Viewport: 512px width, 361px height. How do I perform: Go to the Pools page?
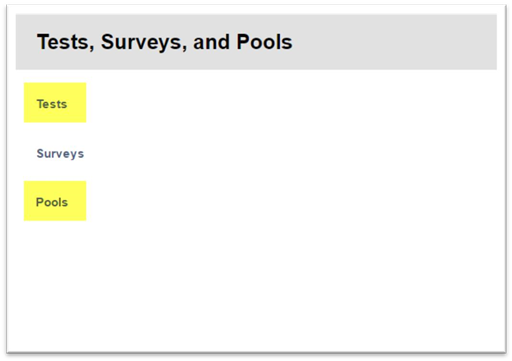[52, 202]
